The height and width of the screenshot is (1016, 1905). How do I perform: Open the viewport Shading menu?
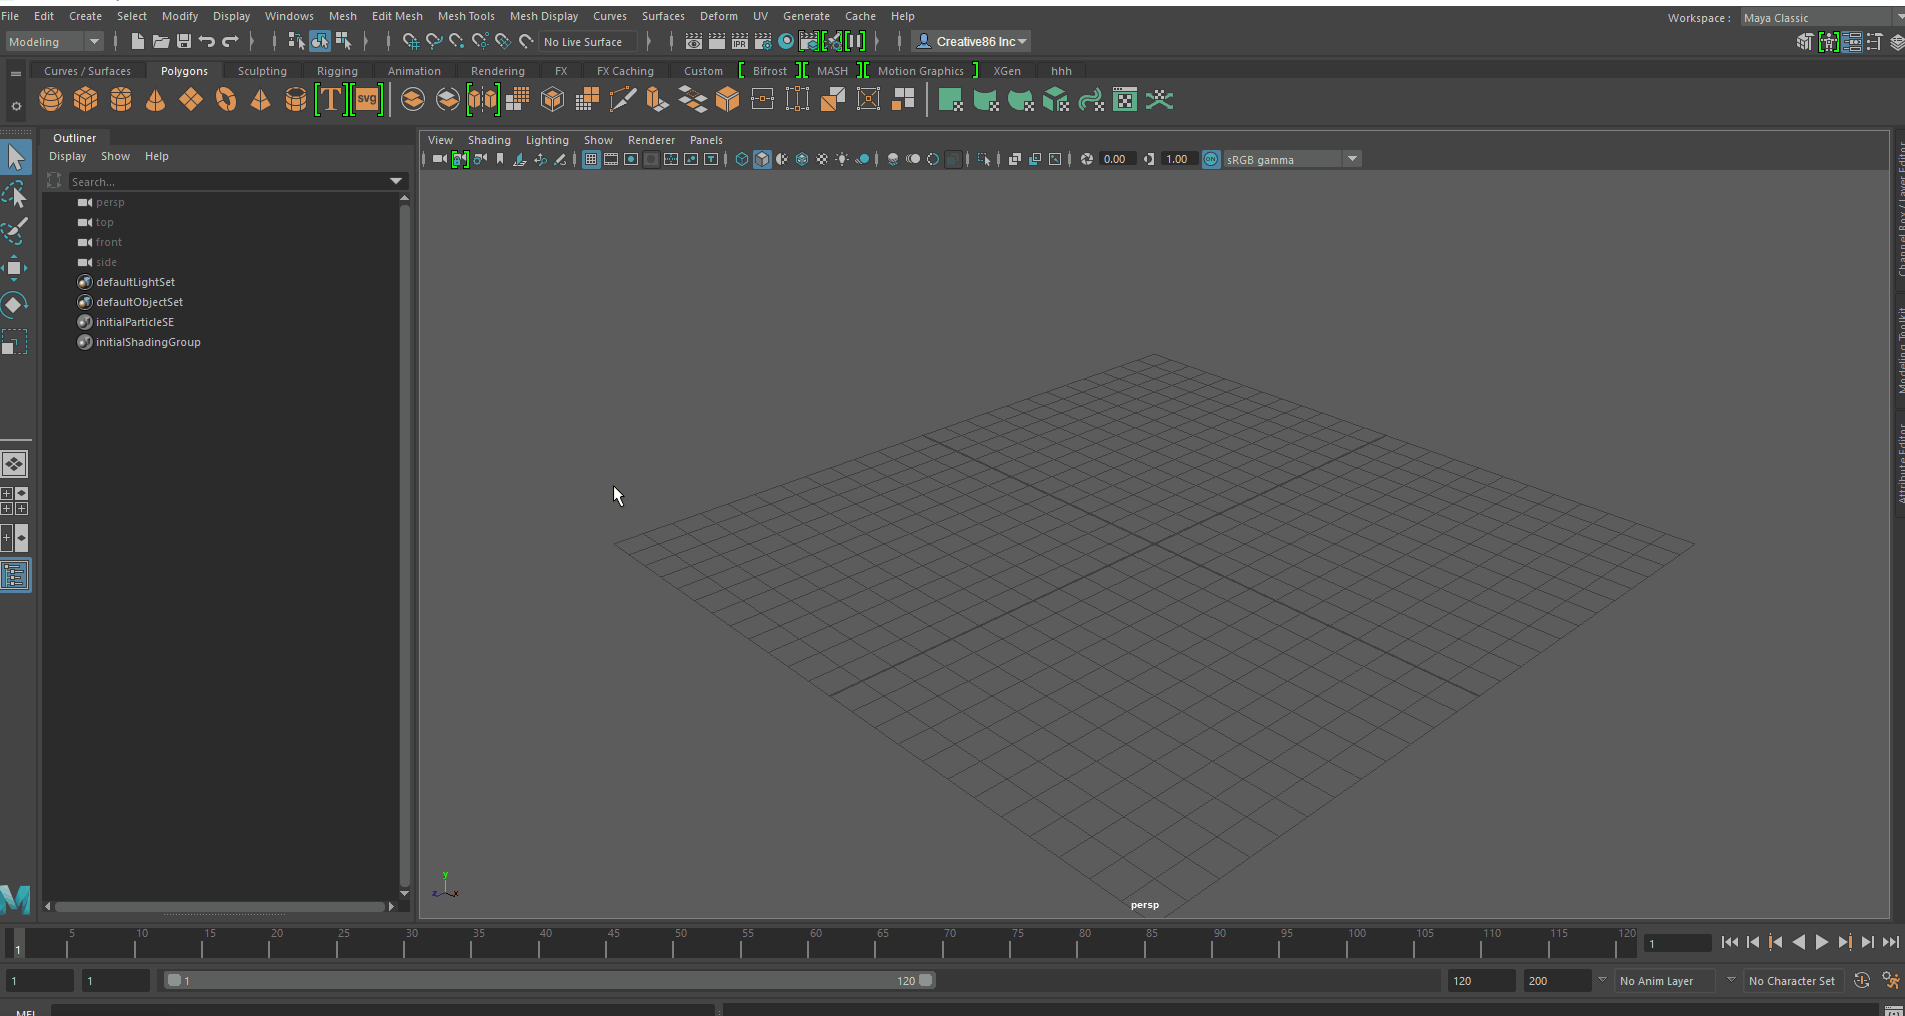(489, 140)
